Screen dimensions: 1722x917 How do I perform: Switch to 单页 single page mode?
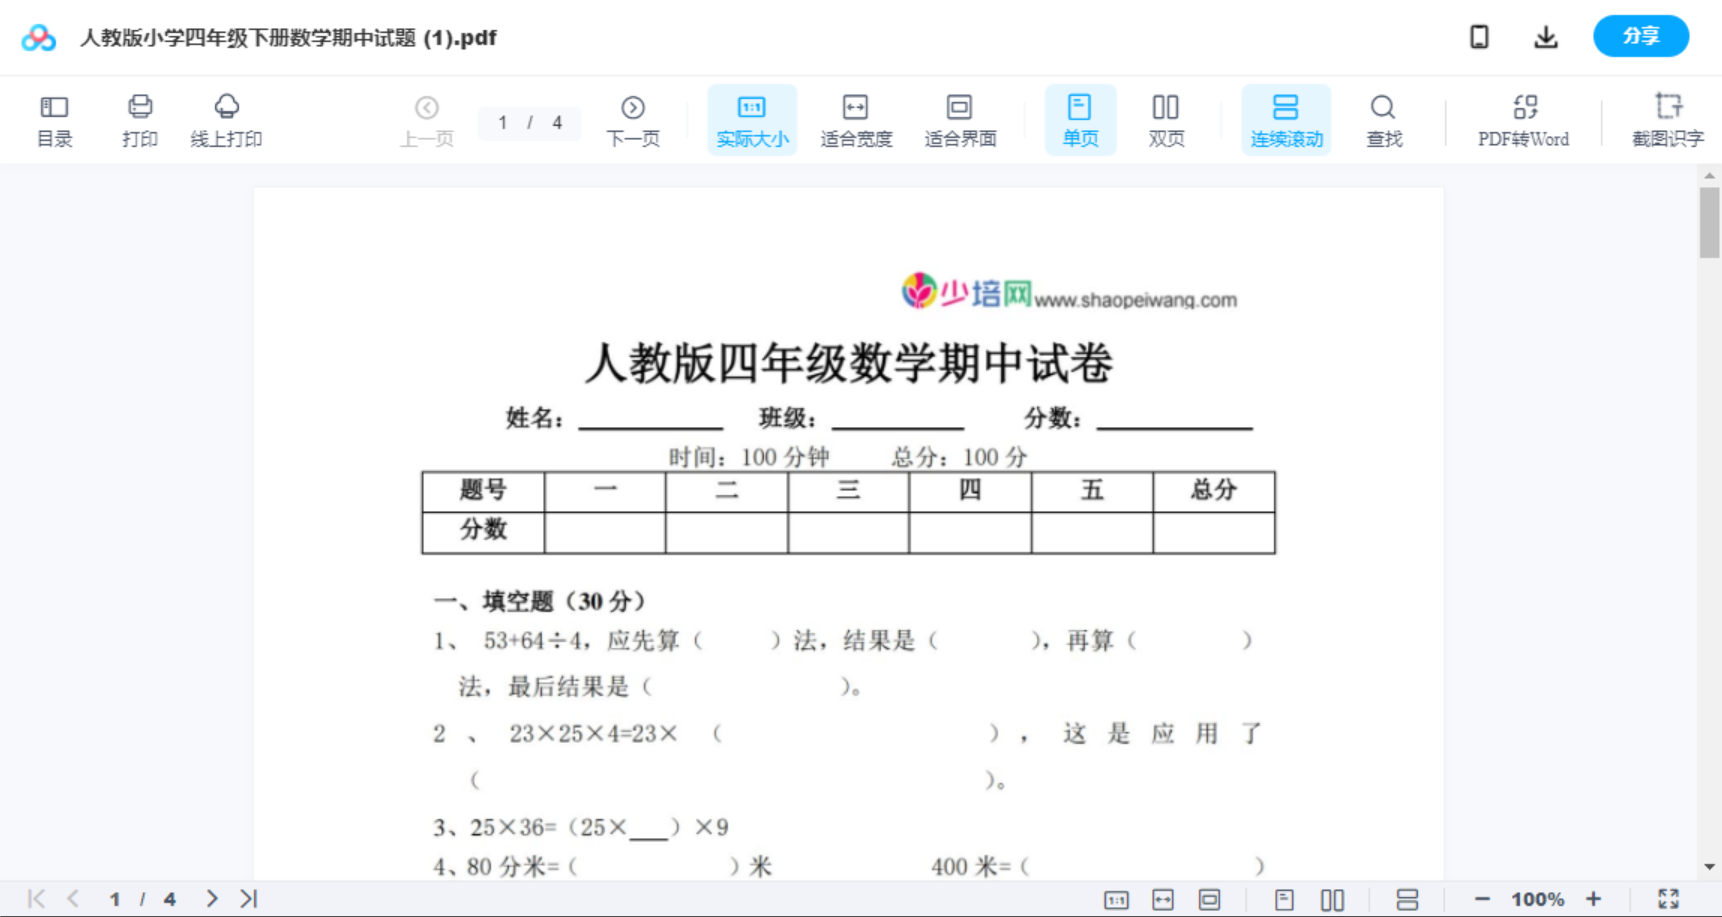point(1080,119)
